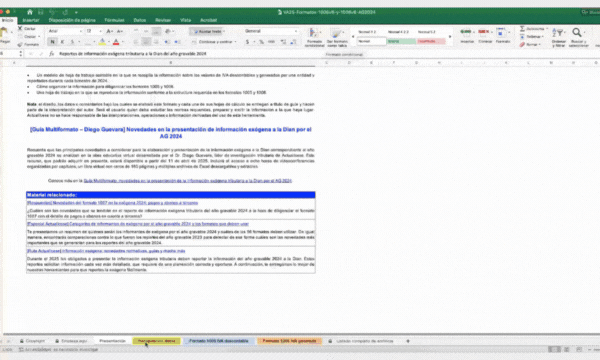Switch to Formato 1005 IVA descontable sheet

[218, 341]
